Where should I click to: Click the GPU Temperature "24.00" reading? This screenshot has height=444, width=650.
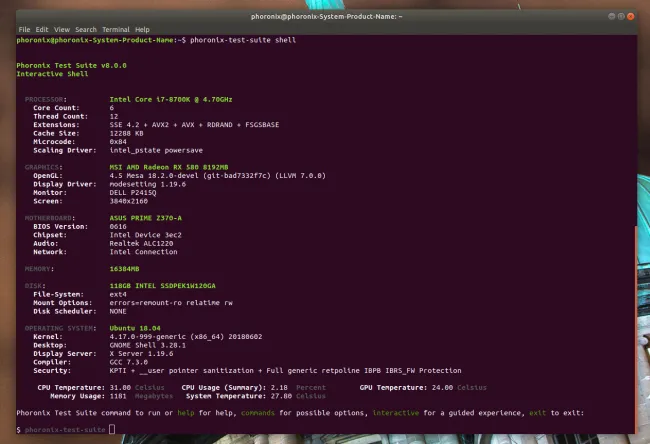442,388
